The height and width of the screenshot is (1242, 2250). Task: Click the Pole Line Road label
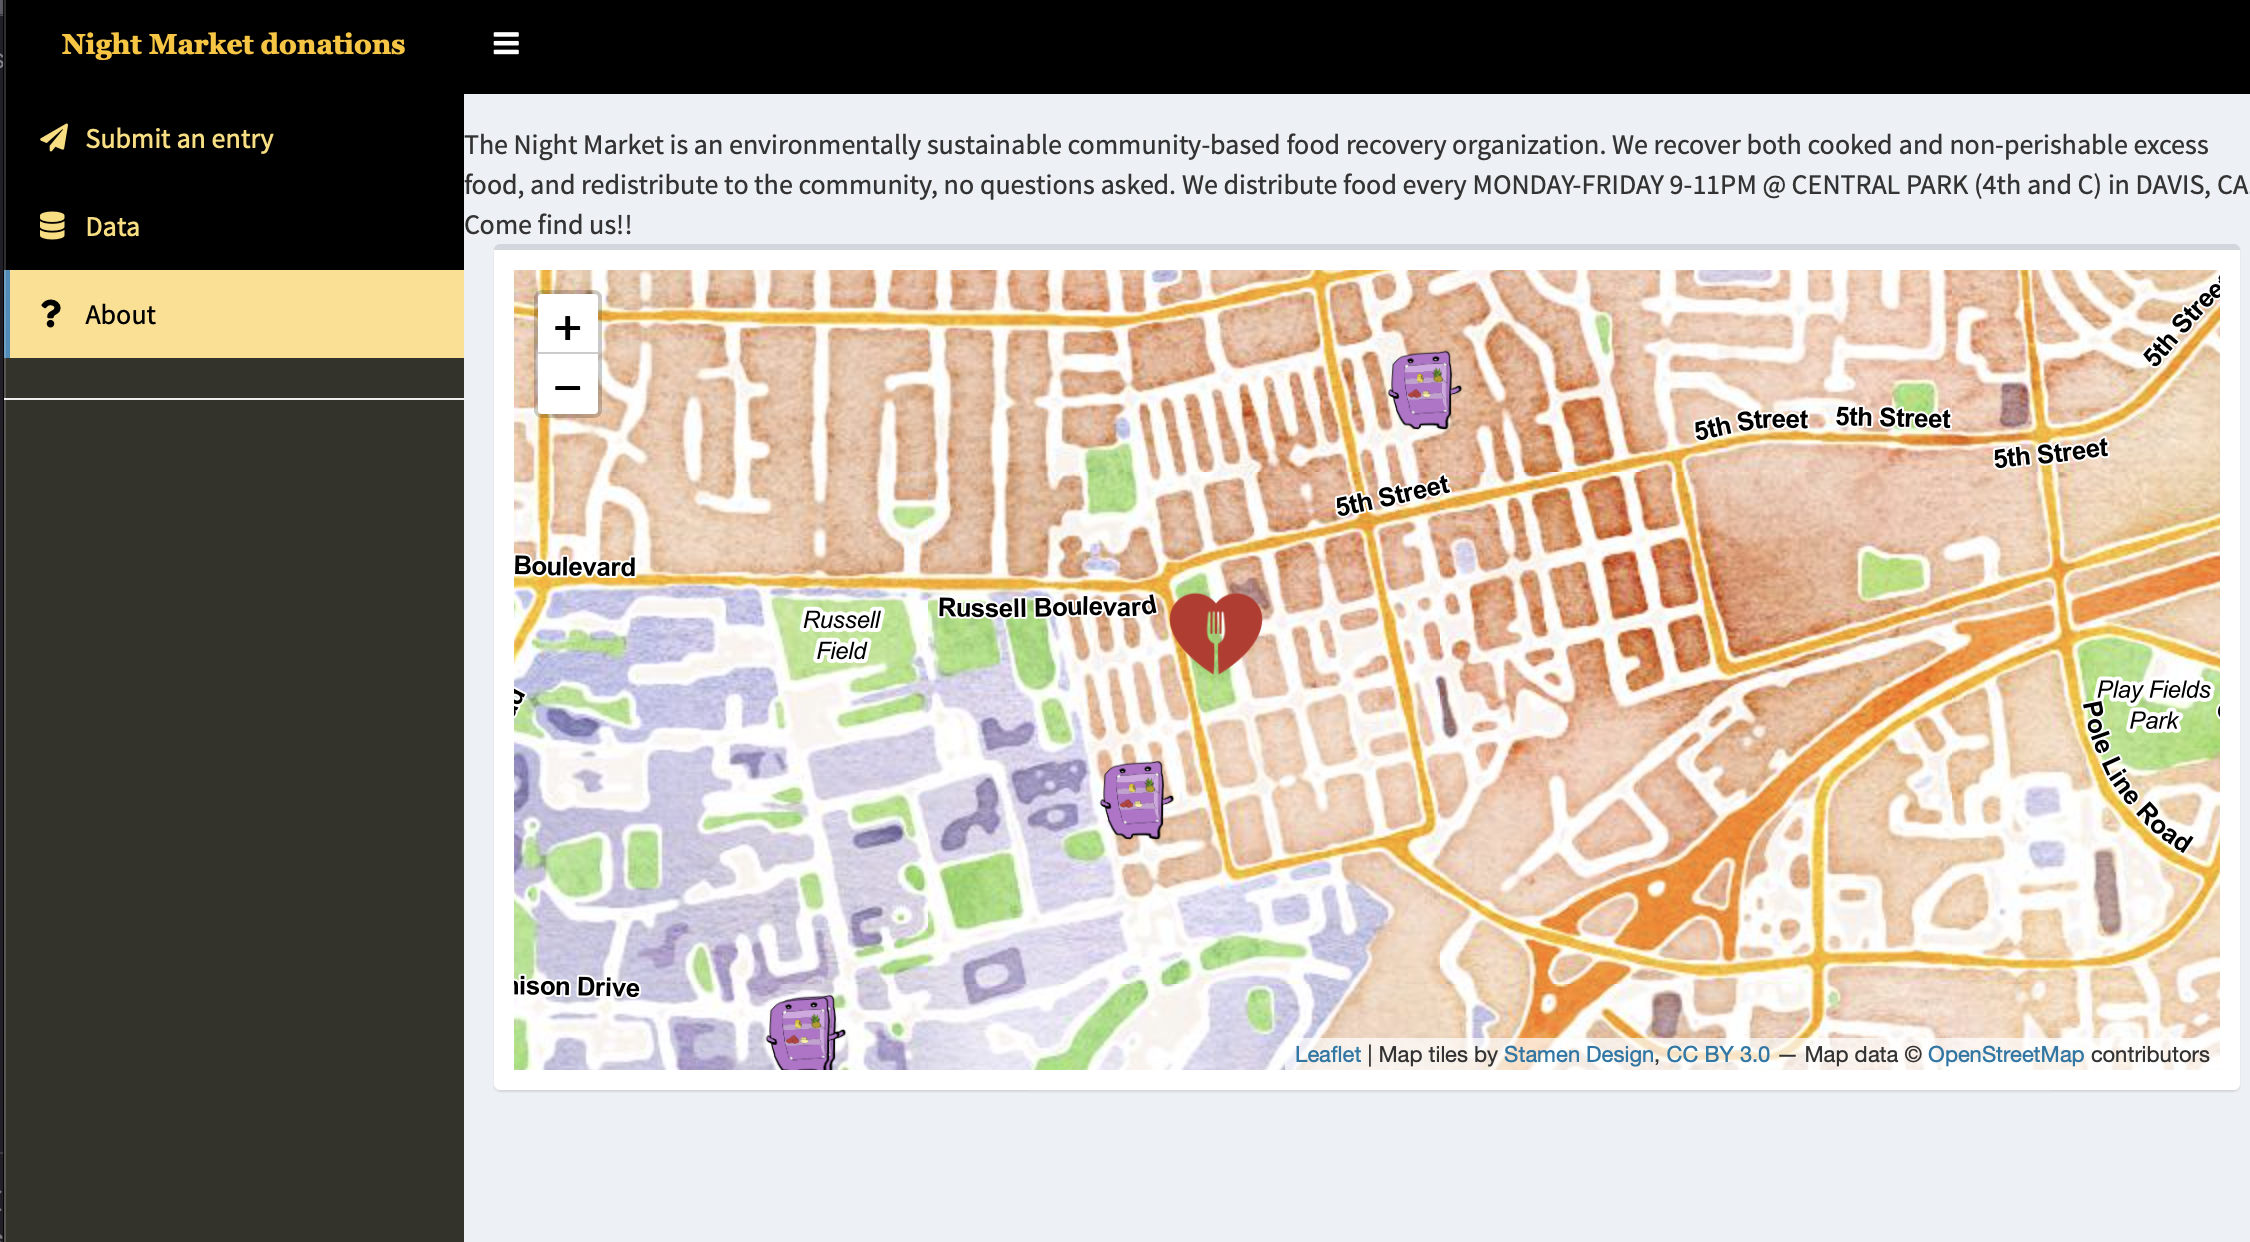click(x=2137, y=777)
